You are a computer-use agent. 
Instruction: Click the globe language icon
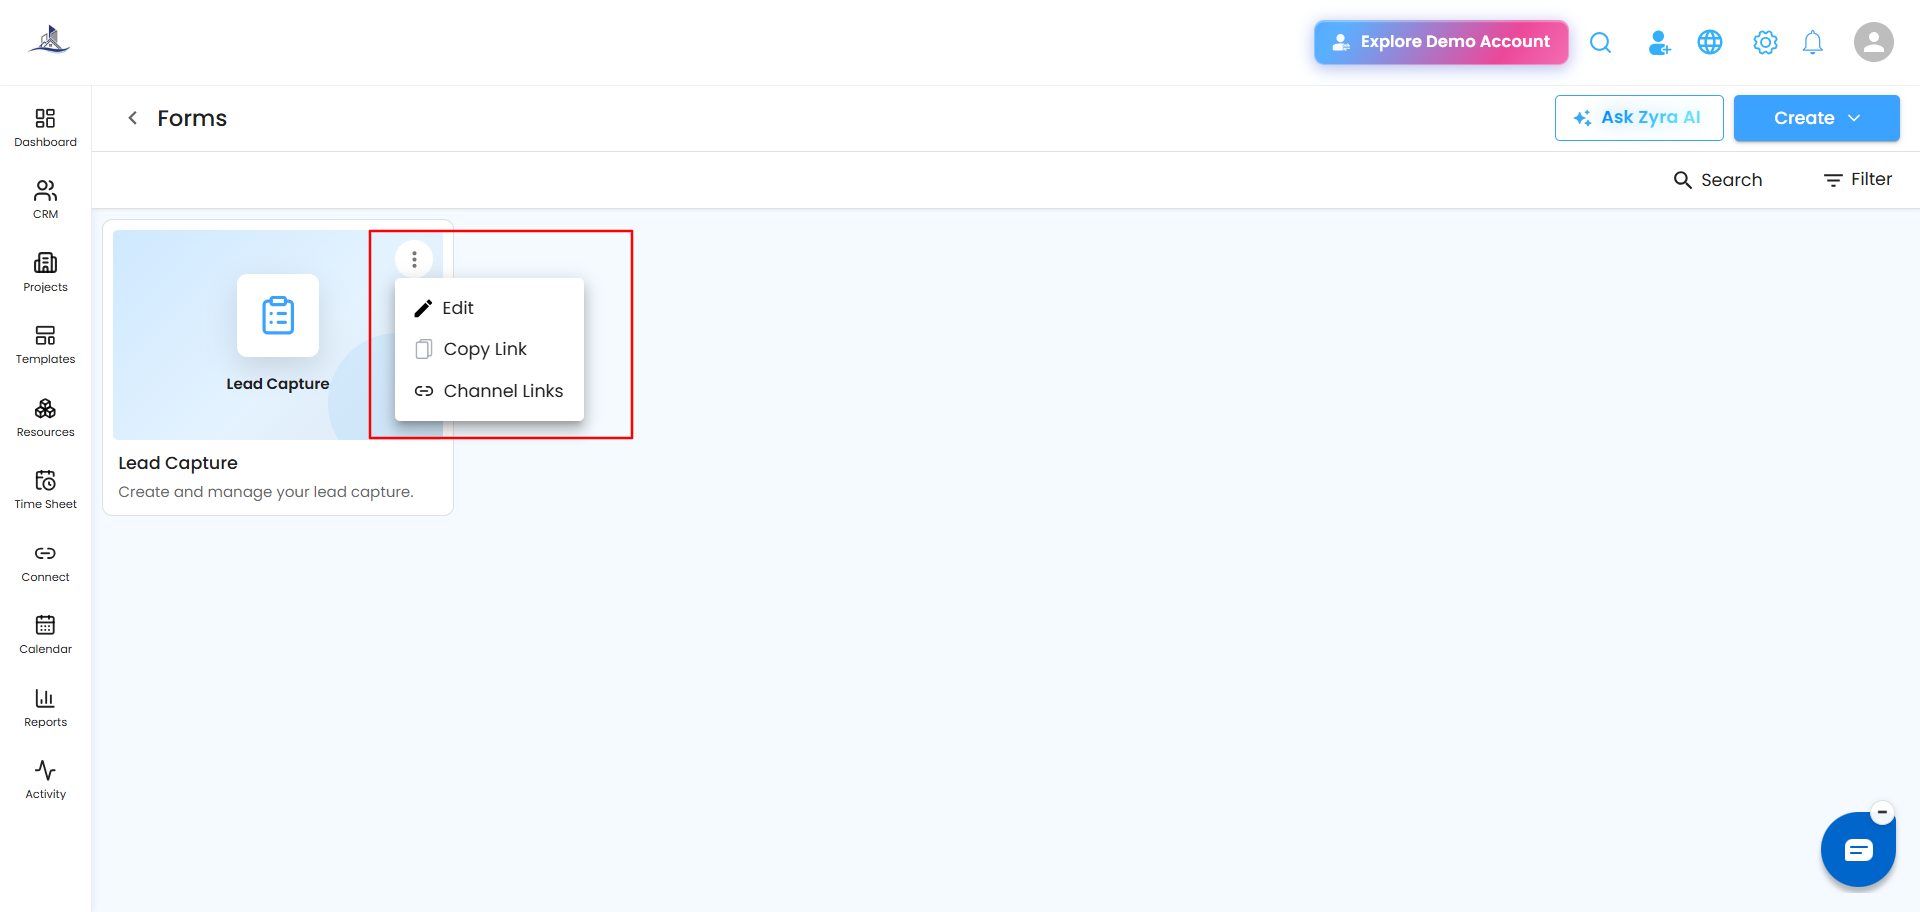pos(1710,42)
